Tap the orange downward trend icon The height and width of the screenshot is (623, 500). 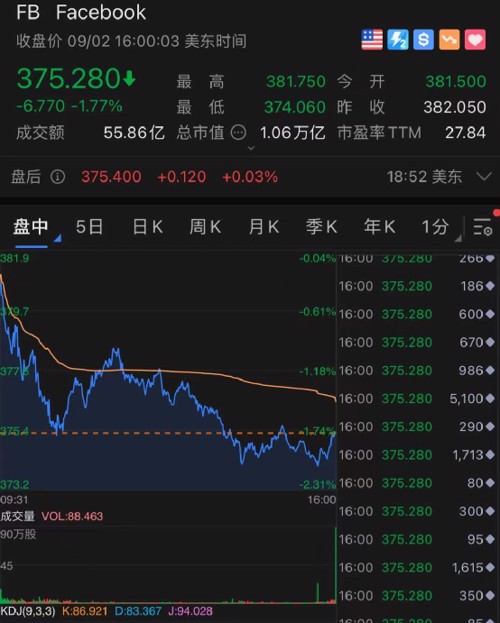[450, 40]
